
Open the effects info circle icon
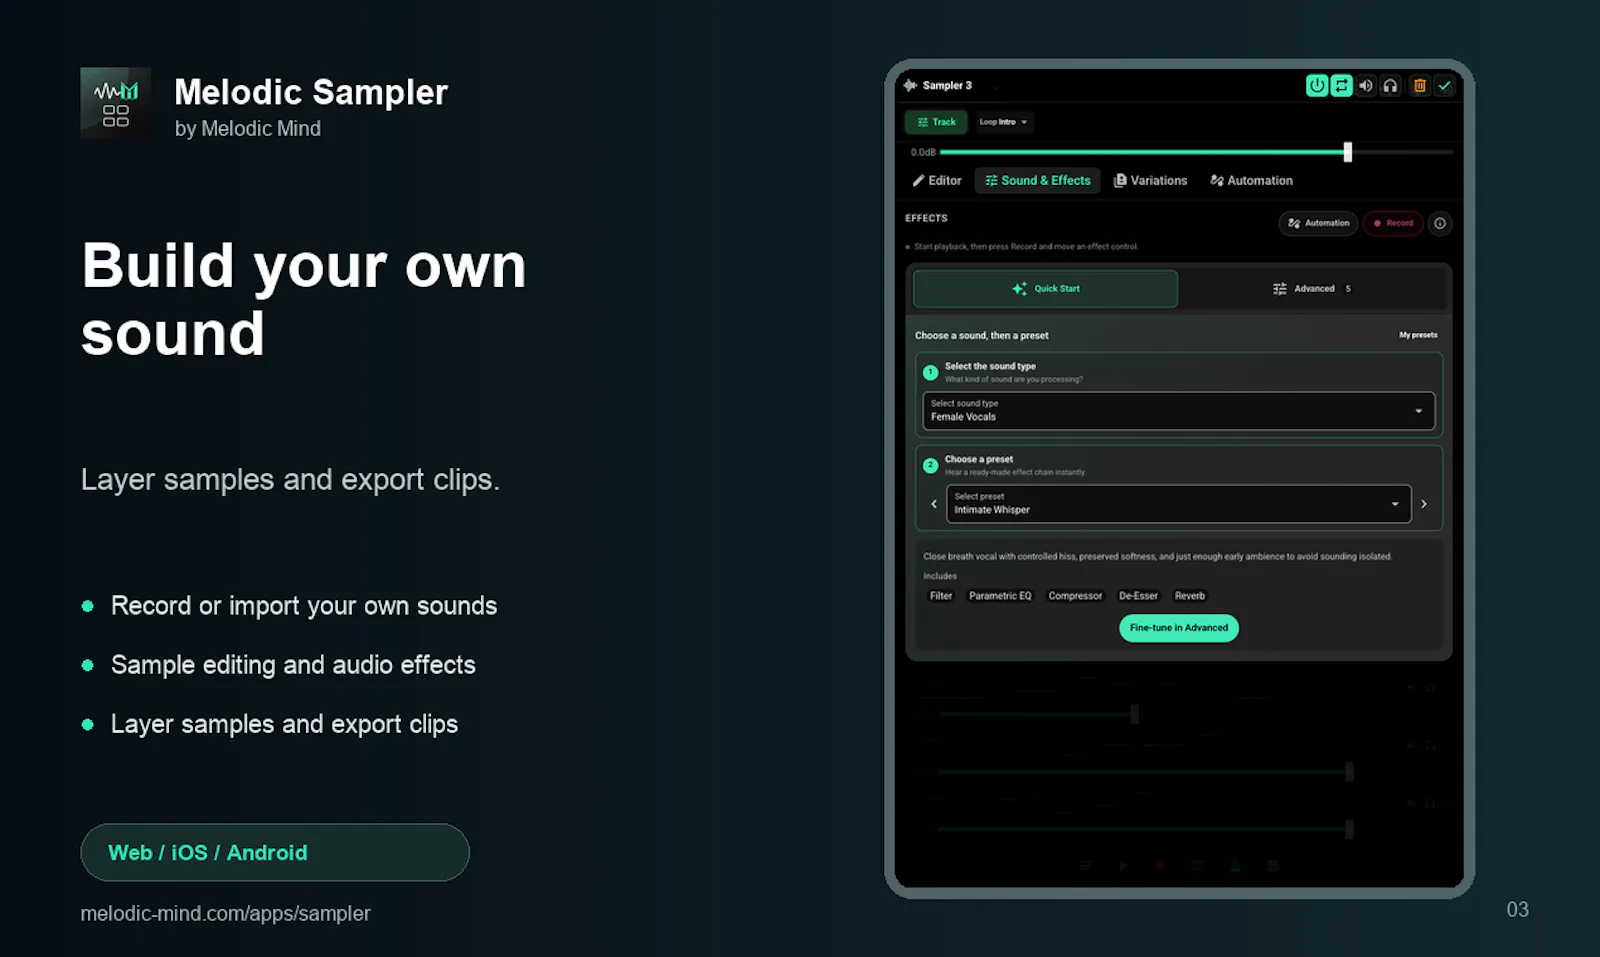click(x=1440, y=223)
